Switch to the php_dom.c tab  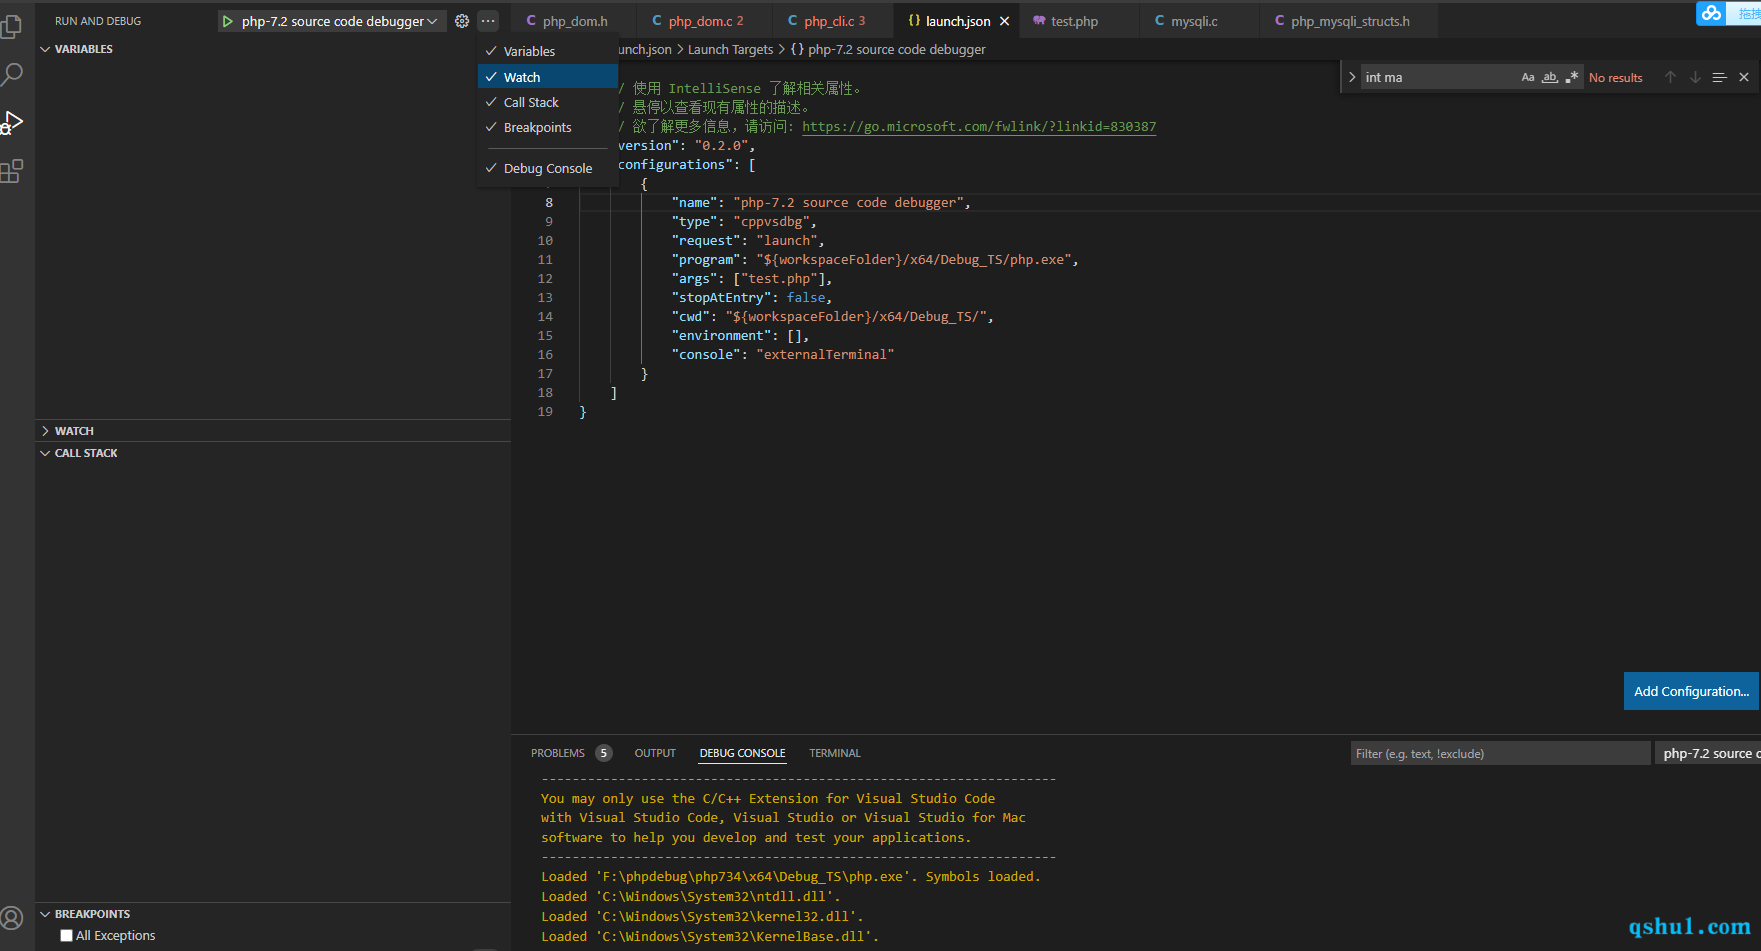tap(704, 21)
